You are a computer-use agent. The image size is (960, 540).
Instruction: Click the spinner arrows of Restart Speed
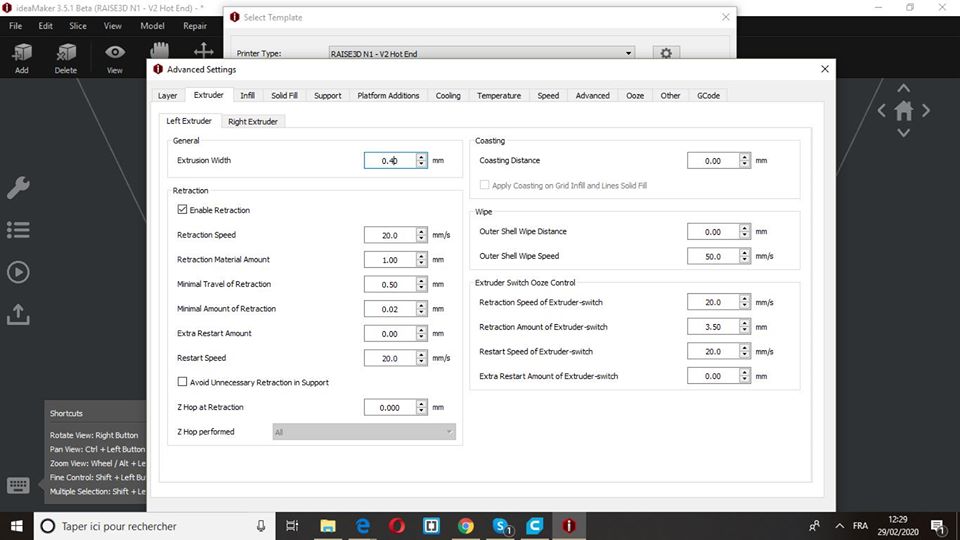click(421, 358)
